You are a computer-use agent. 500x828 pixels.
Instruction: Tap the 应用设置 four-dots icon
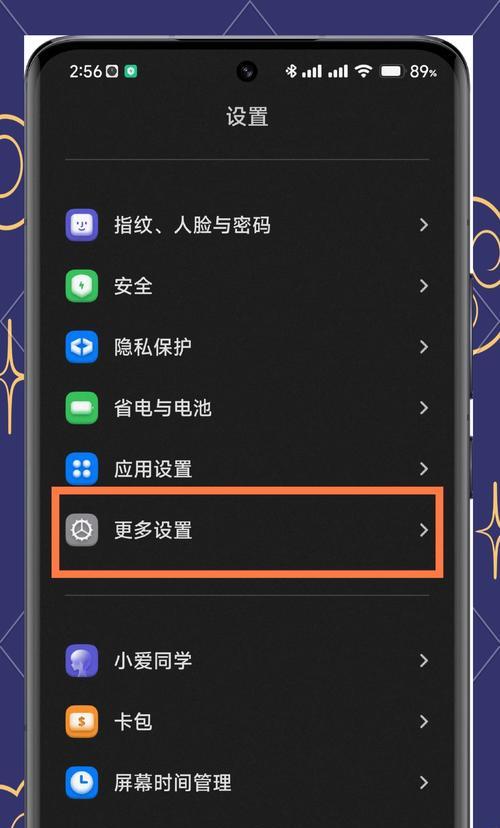(81, 469)
